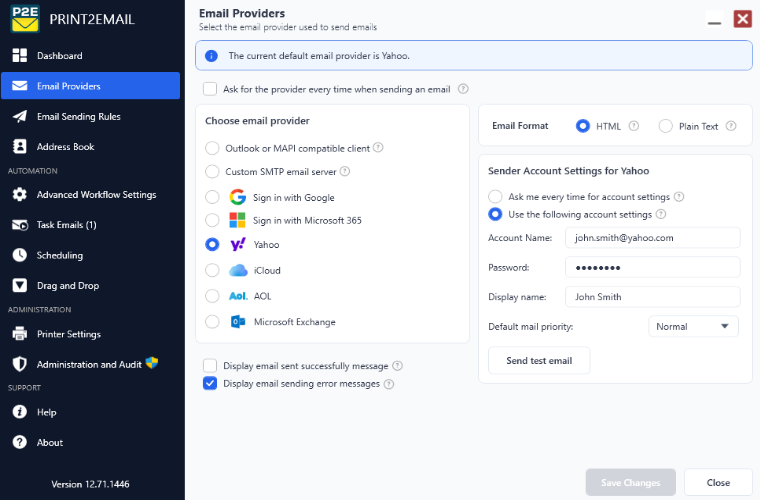Click the Email Sending Rules paper-plane icon
Viewport: 760px width, 500px height.
coord(20,116)
